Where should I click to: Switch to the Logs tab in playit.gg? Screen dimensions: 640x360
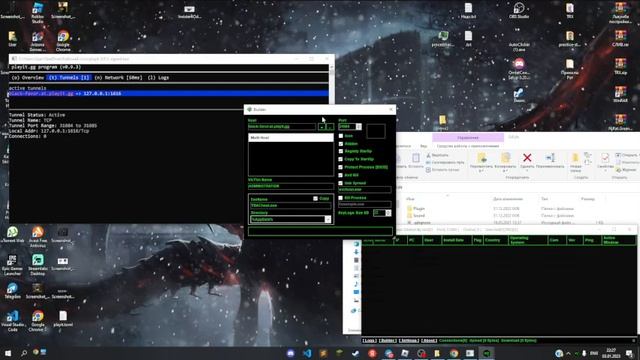coord(158,78)
